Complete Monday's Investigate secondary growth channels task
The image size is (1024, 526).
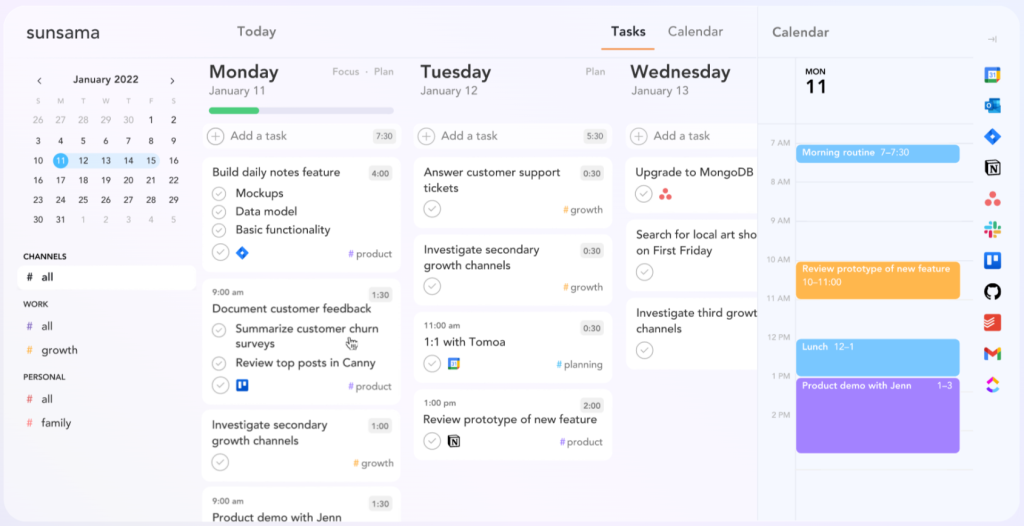point(221,462)
